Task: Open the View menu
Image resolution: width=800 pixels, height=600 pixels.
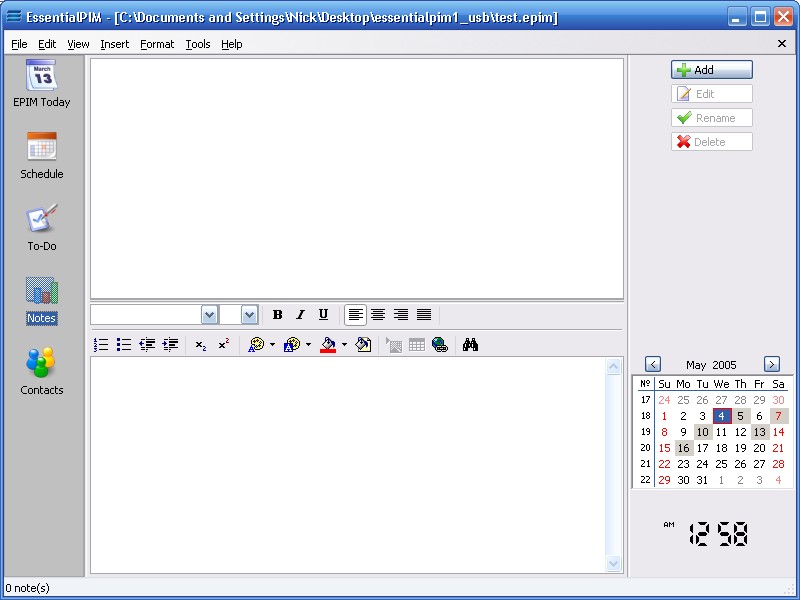Action: tap(78, 44)
